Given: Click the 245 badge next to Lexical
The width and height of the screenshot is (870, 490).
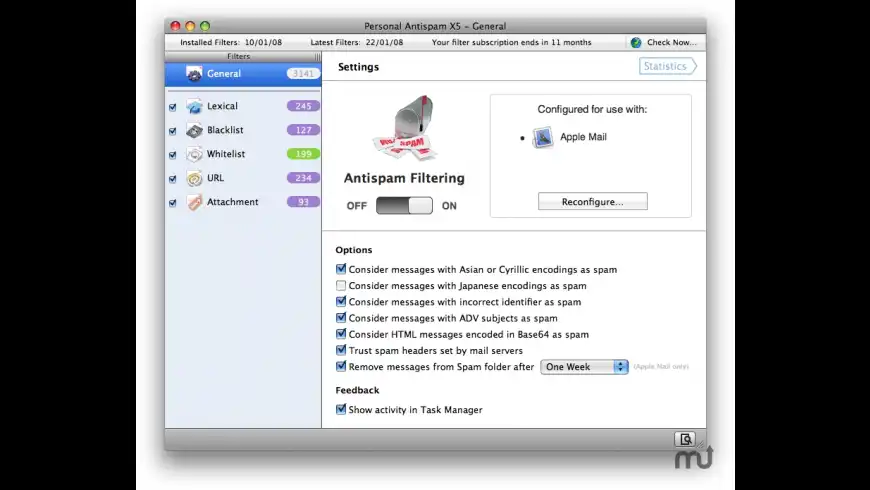Looking at the screenshot, I should click(x=303, y=106).
